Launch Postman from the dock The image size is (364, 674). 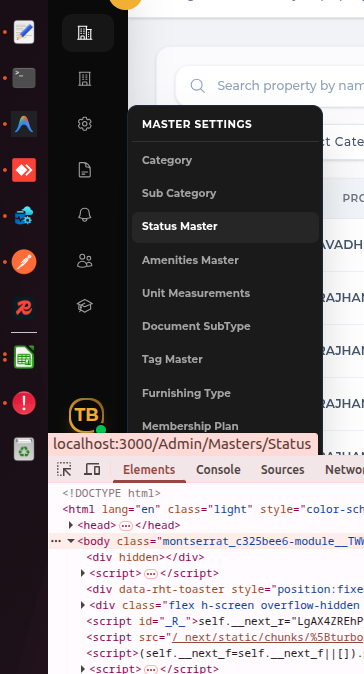(x=24, y=262)
